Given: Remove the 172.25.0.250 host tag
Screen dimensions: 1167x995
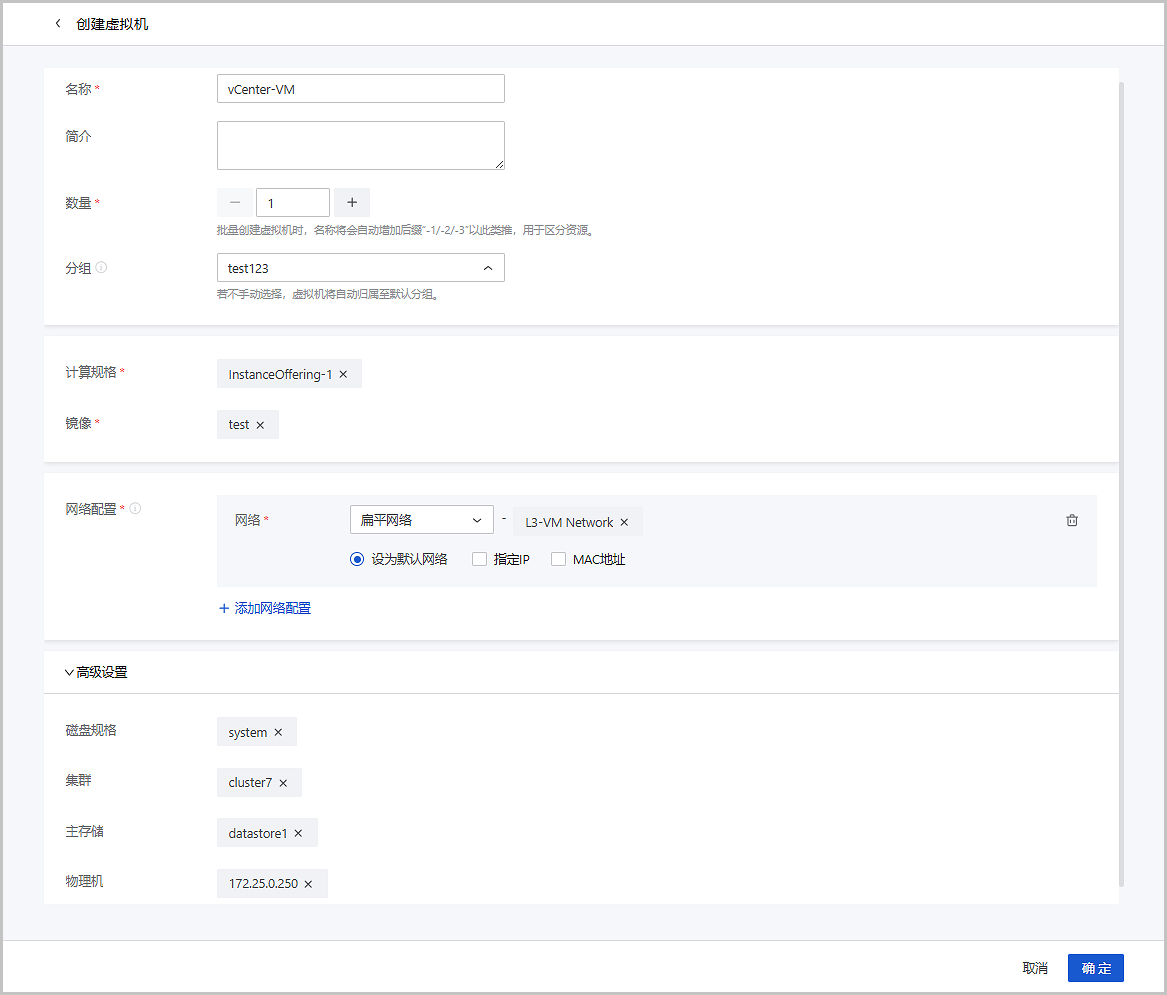Looking at the screenshot, I should [308, 884].
